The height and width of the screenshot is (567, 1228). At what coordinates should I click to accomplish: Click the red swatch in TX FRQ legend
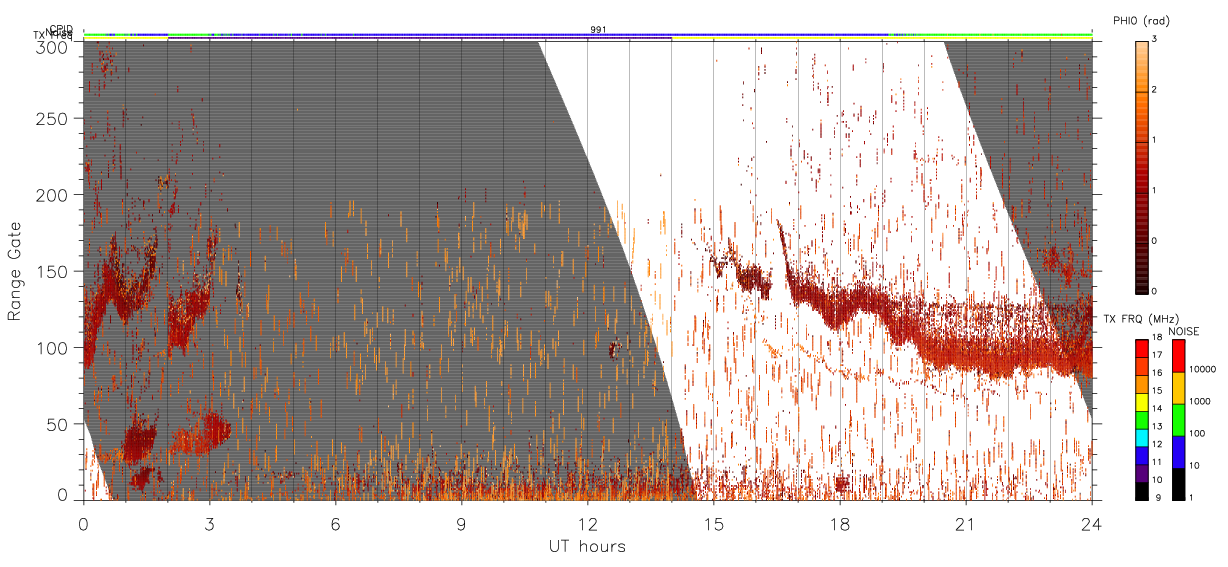click(x=1142, y=349)
